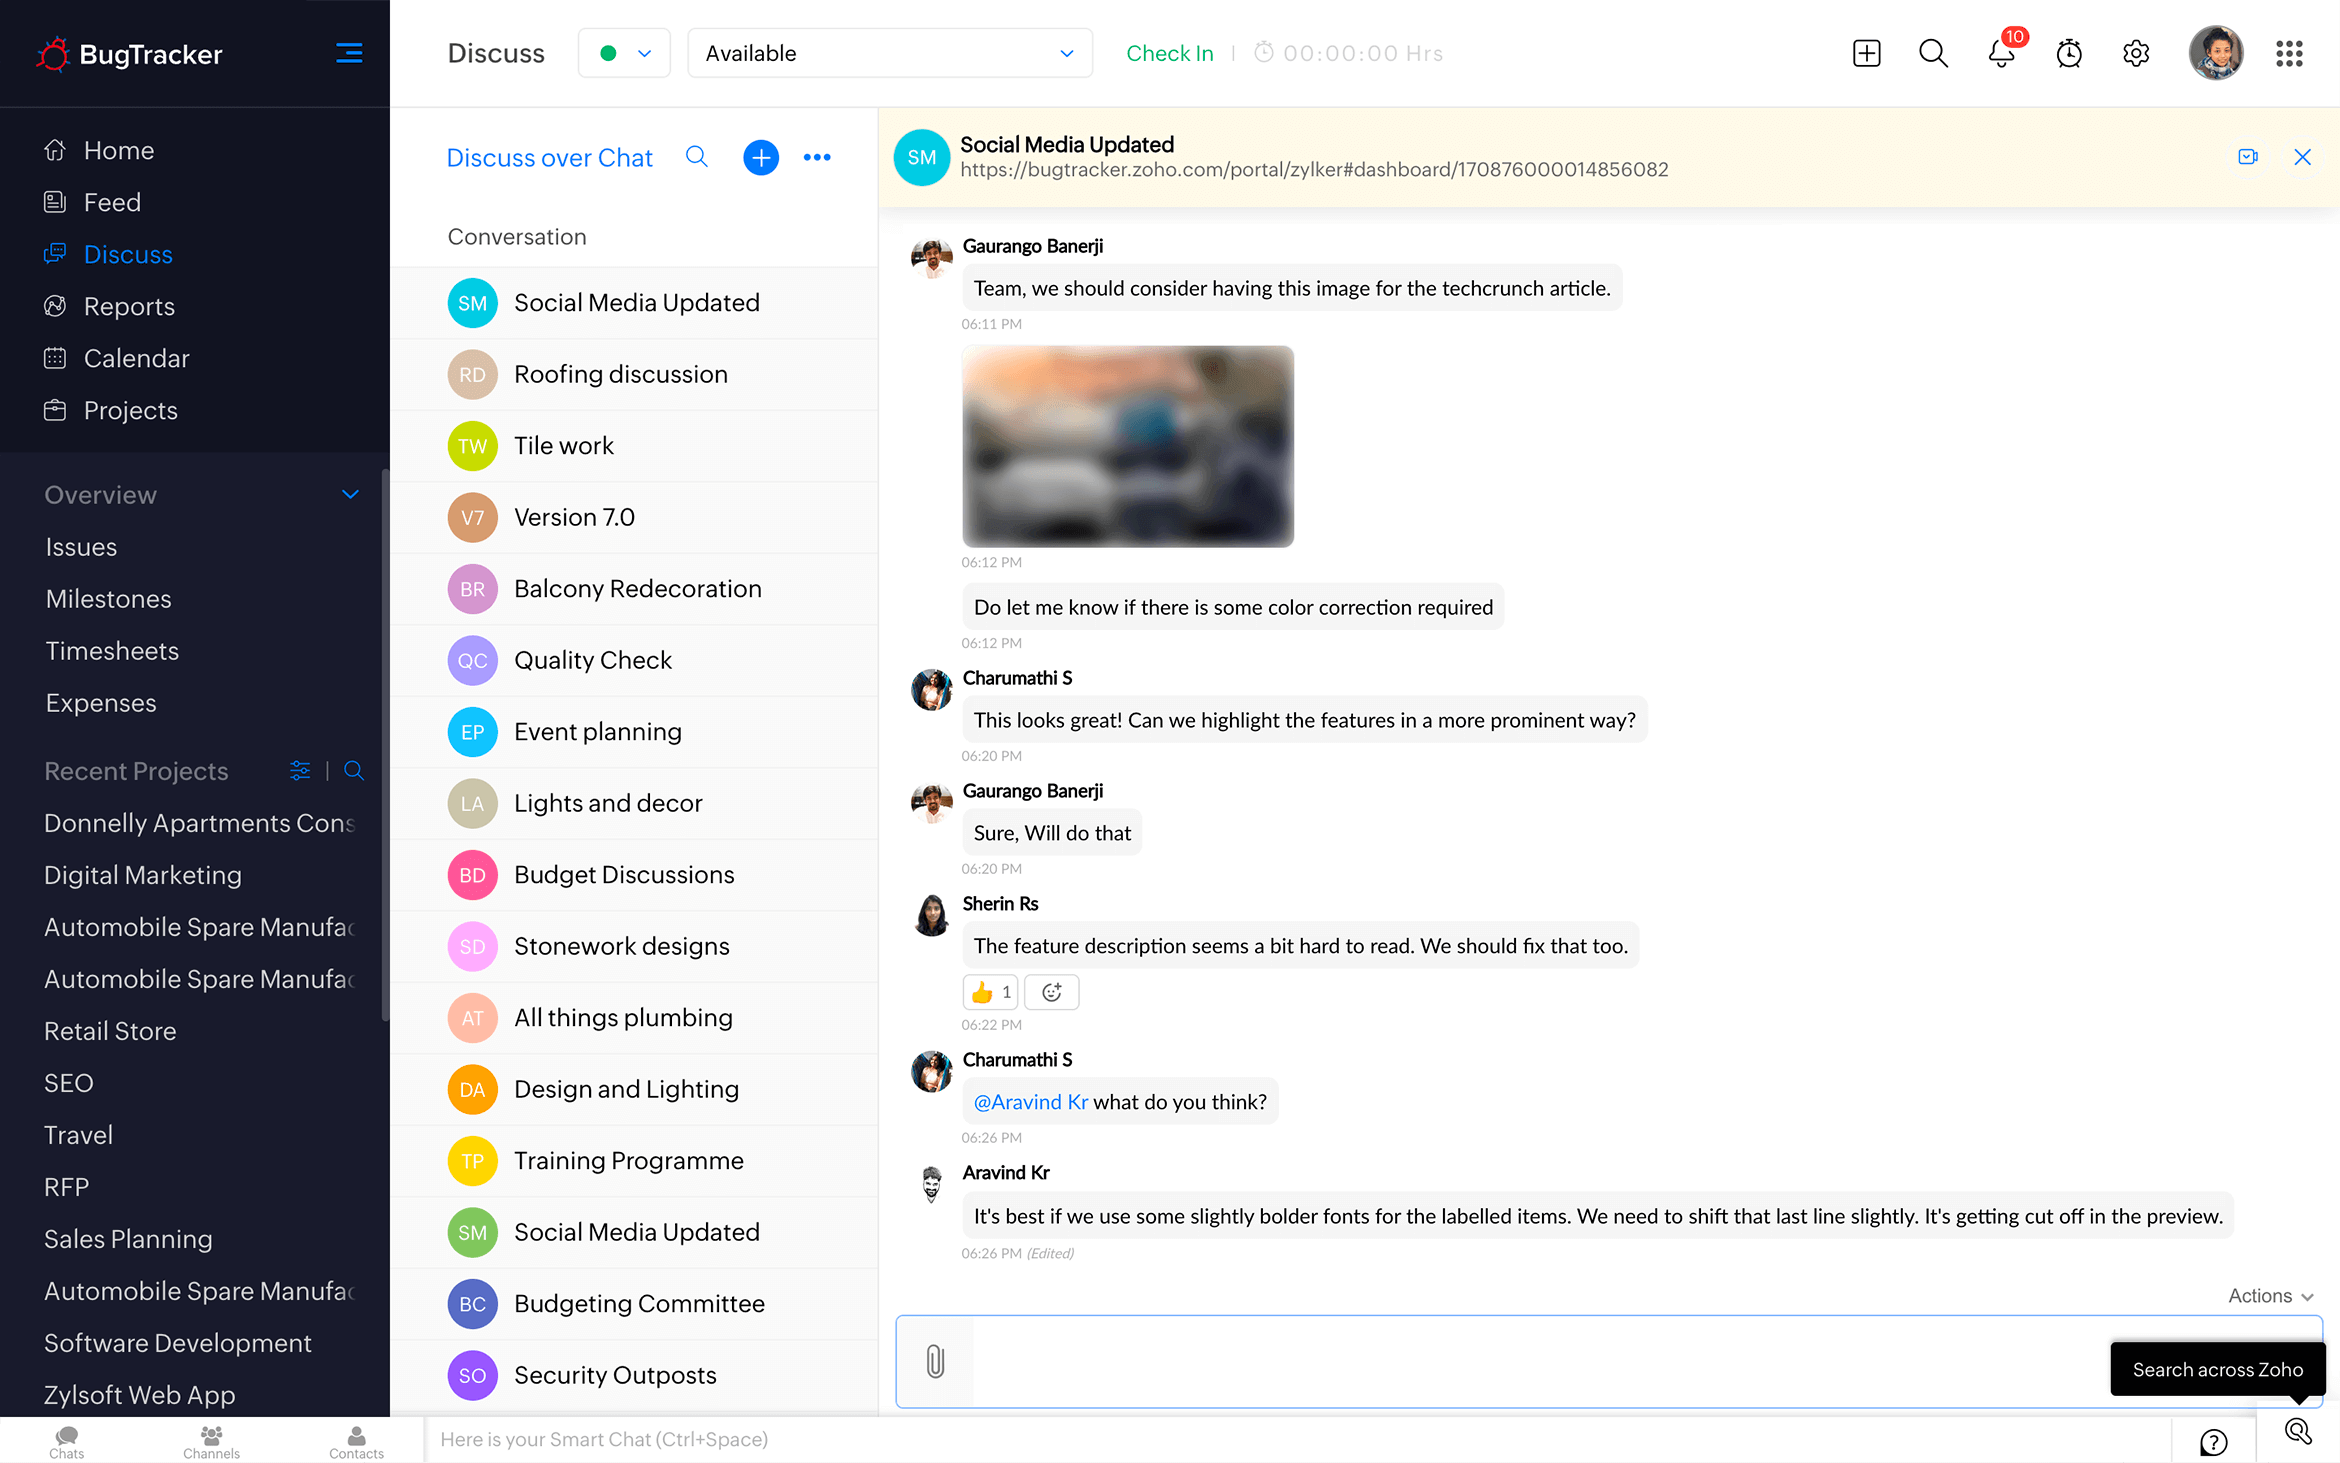Switch to the Channels tab

[211, 1441]
